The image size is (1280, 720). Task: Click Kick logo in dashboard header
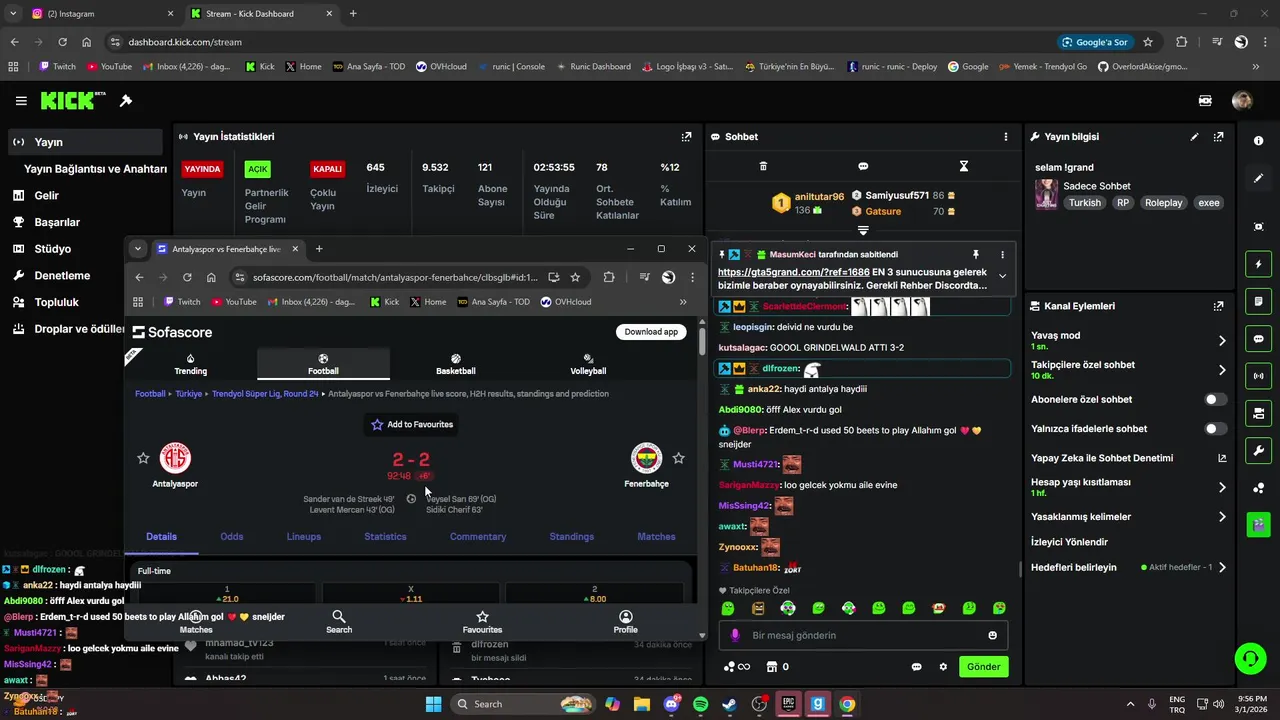[x=73, y=101]
